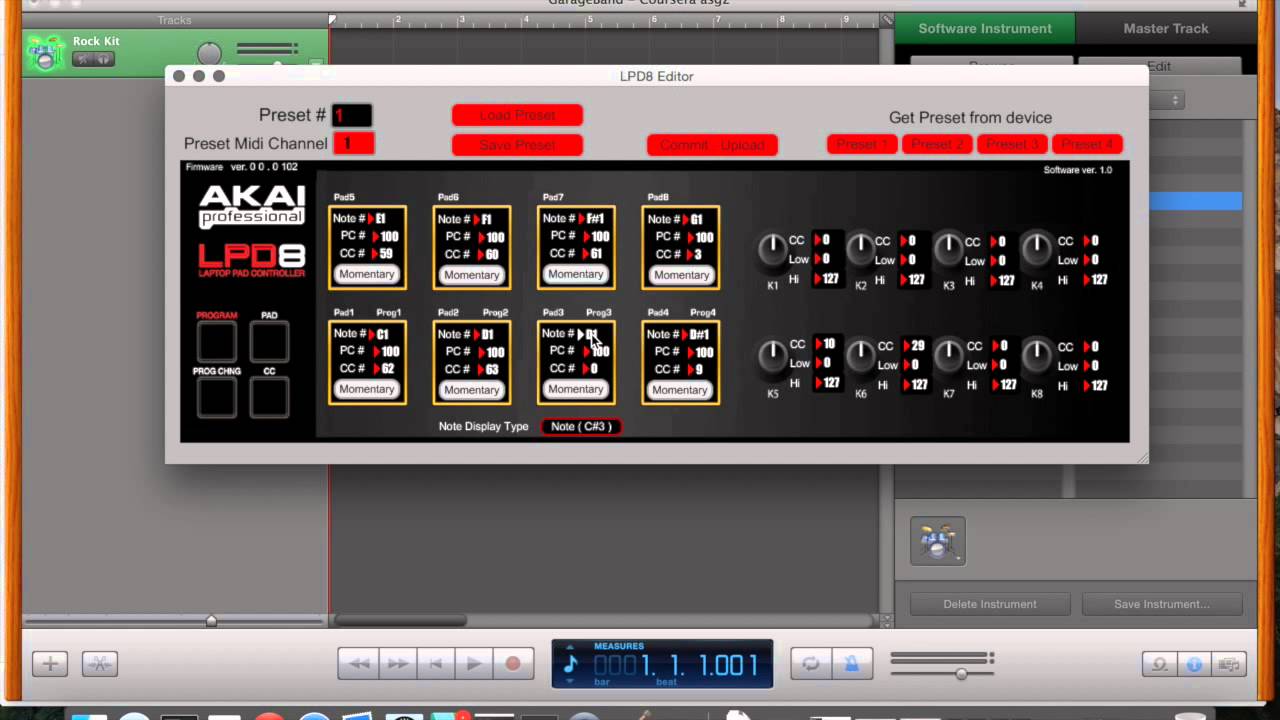Start playback with the play button

click(x=474, y=663)
